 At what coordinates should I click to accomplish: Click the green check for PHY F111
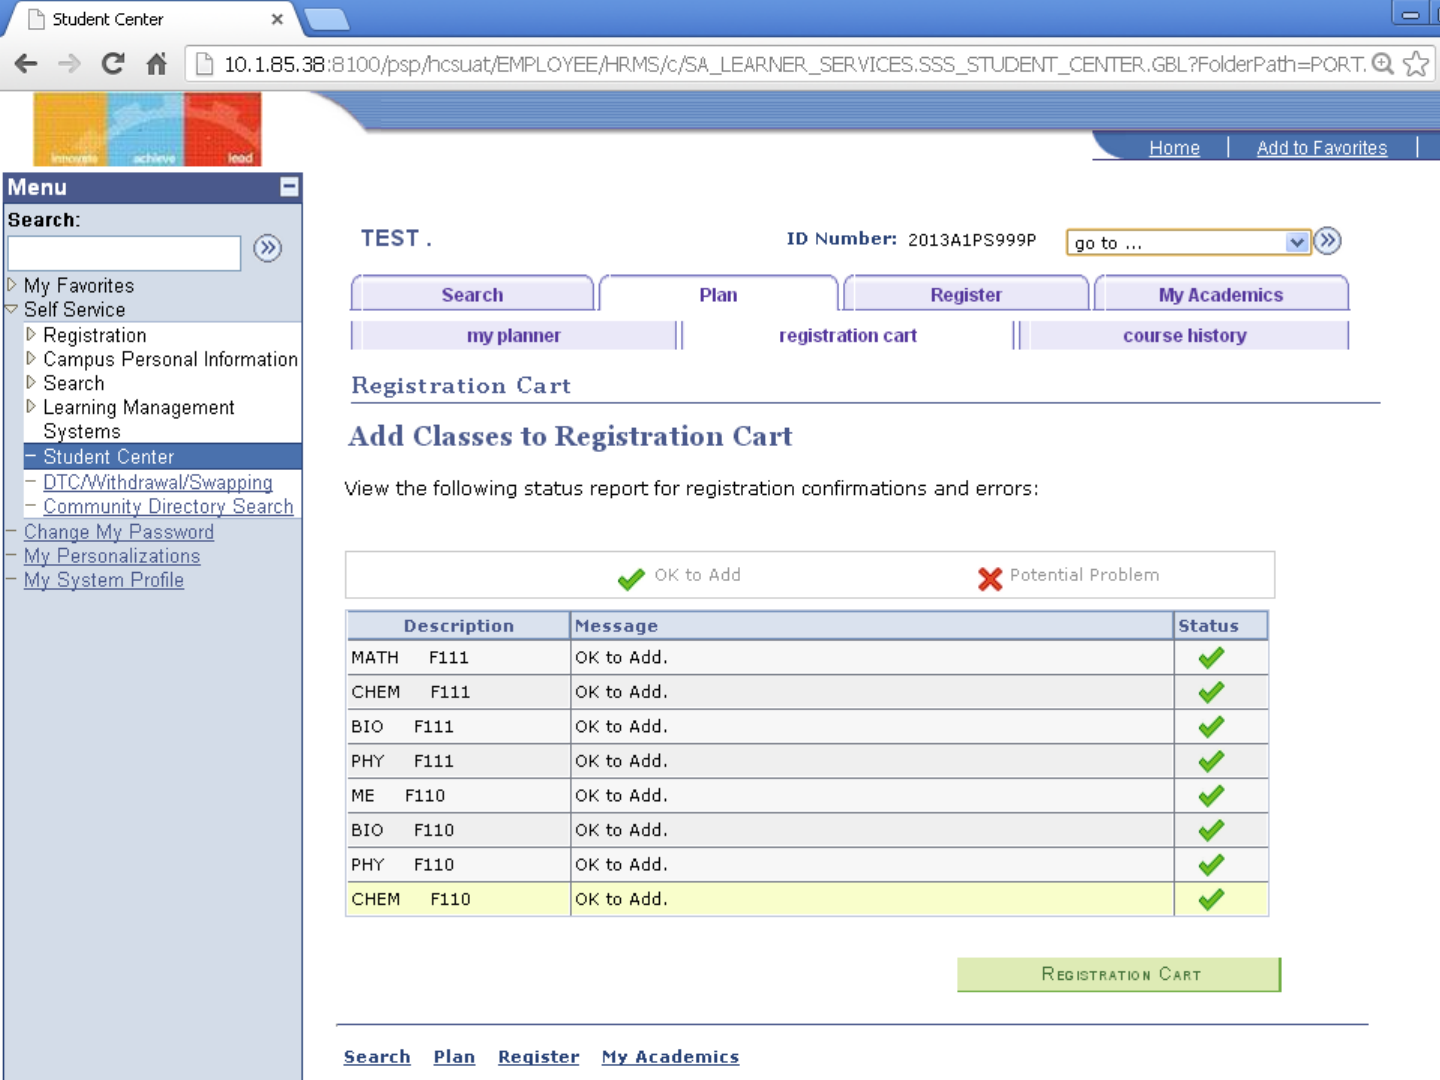point(1211,761)
